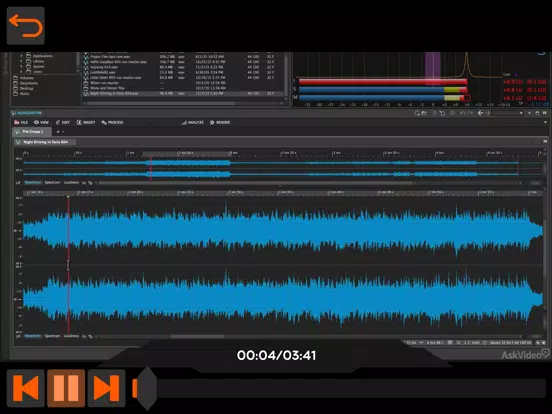Screen dimensions: 552x414
Task: Switch overview to Waveform display
Action: pyautogui.click(x=33, y=182)
